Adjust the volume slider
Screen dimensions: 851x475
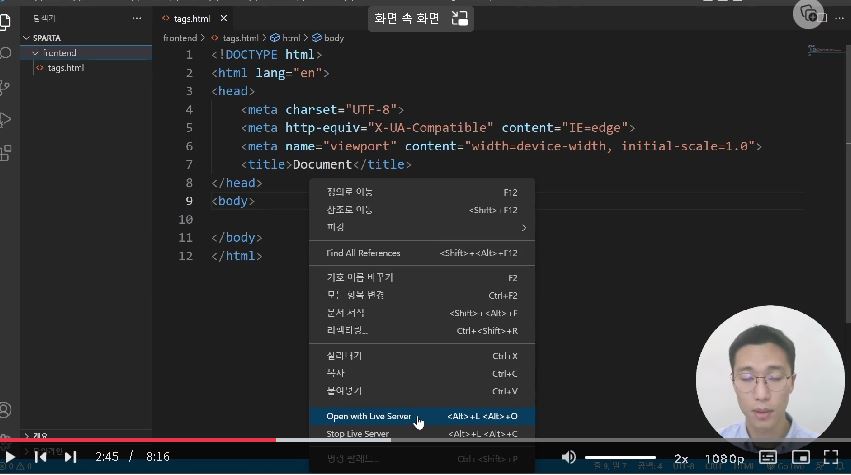(620, 458)
